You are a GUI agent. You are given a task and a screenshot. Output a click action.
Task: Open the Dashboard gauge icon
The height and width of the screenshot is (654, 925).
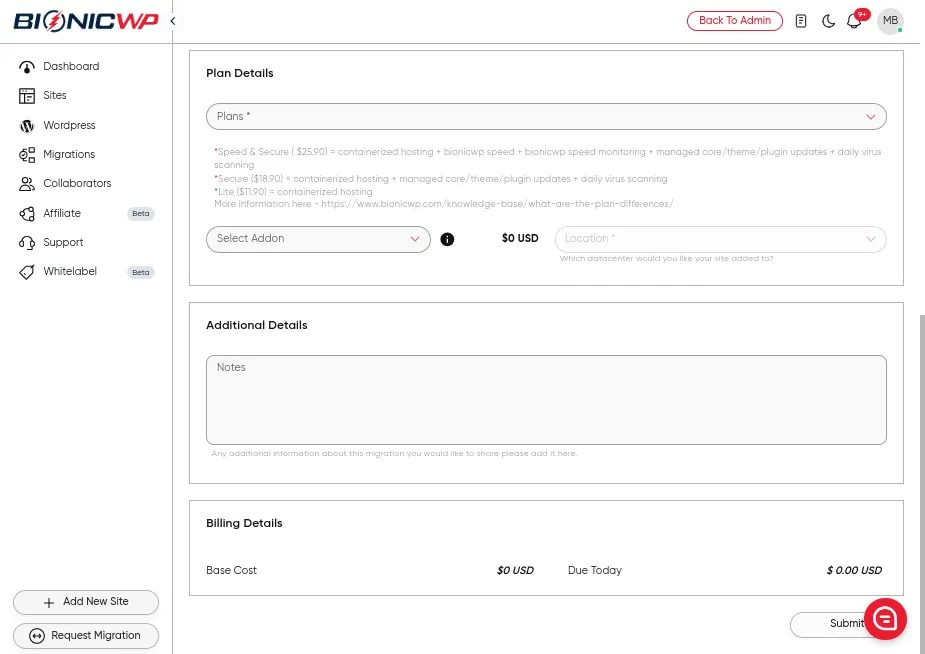[x=27, y=67]
